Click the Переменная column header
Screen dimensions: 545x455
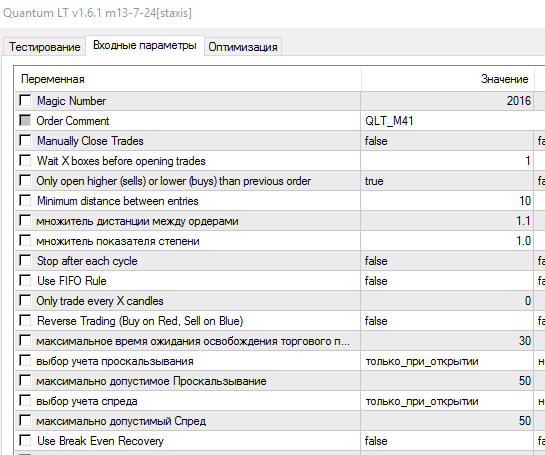tap(188, 79)
